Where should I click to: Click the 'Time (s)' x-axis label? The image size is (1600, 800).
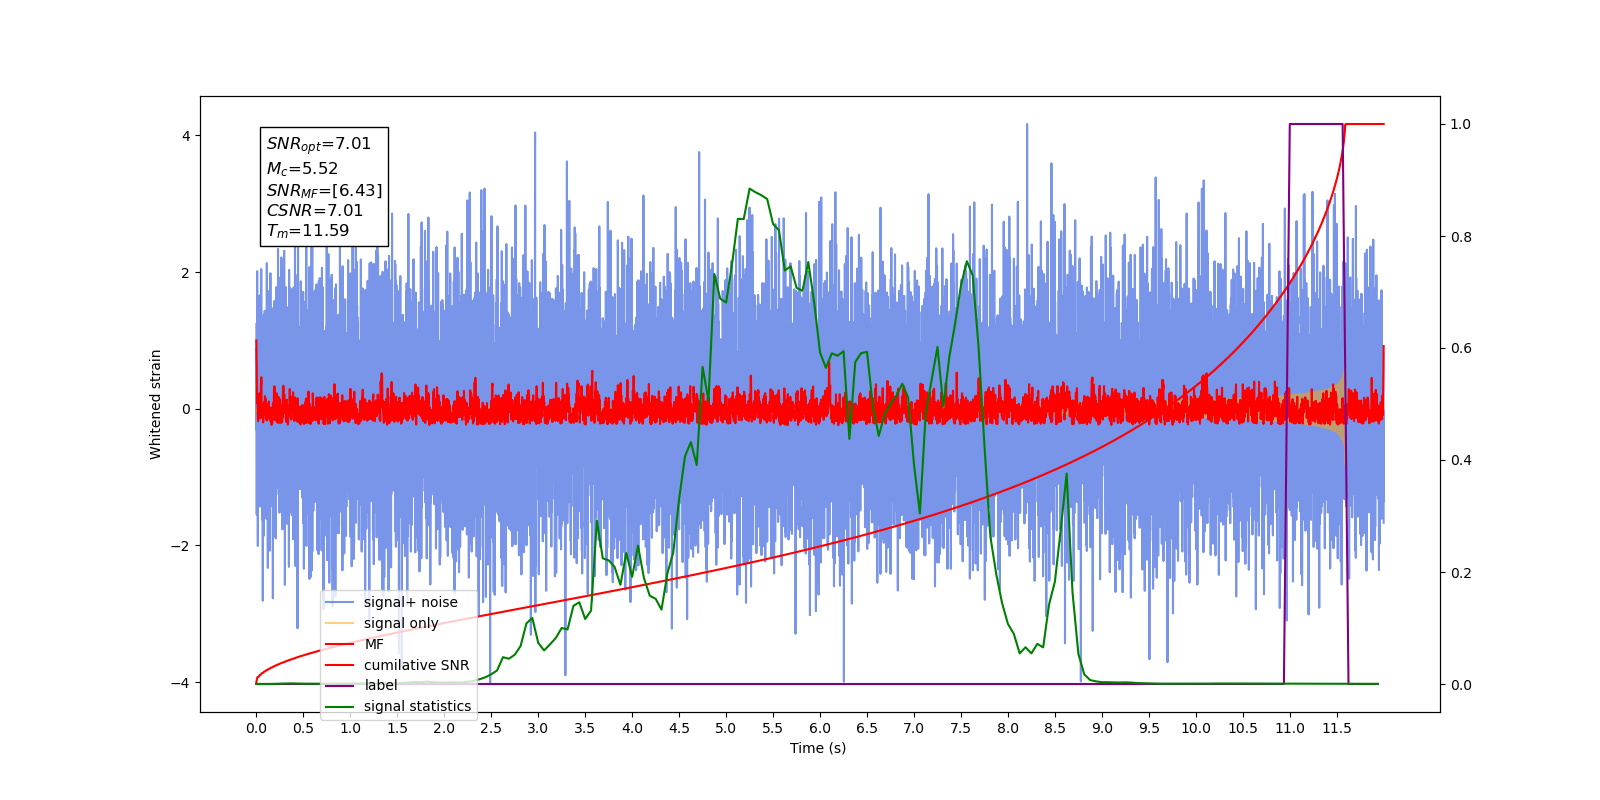pos(818,748)
